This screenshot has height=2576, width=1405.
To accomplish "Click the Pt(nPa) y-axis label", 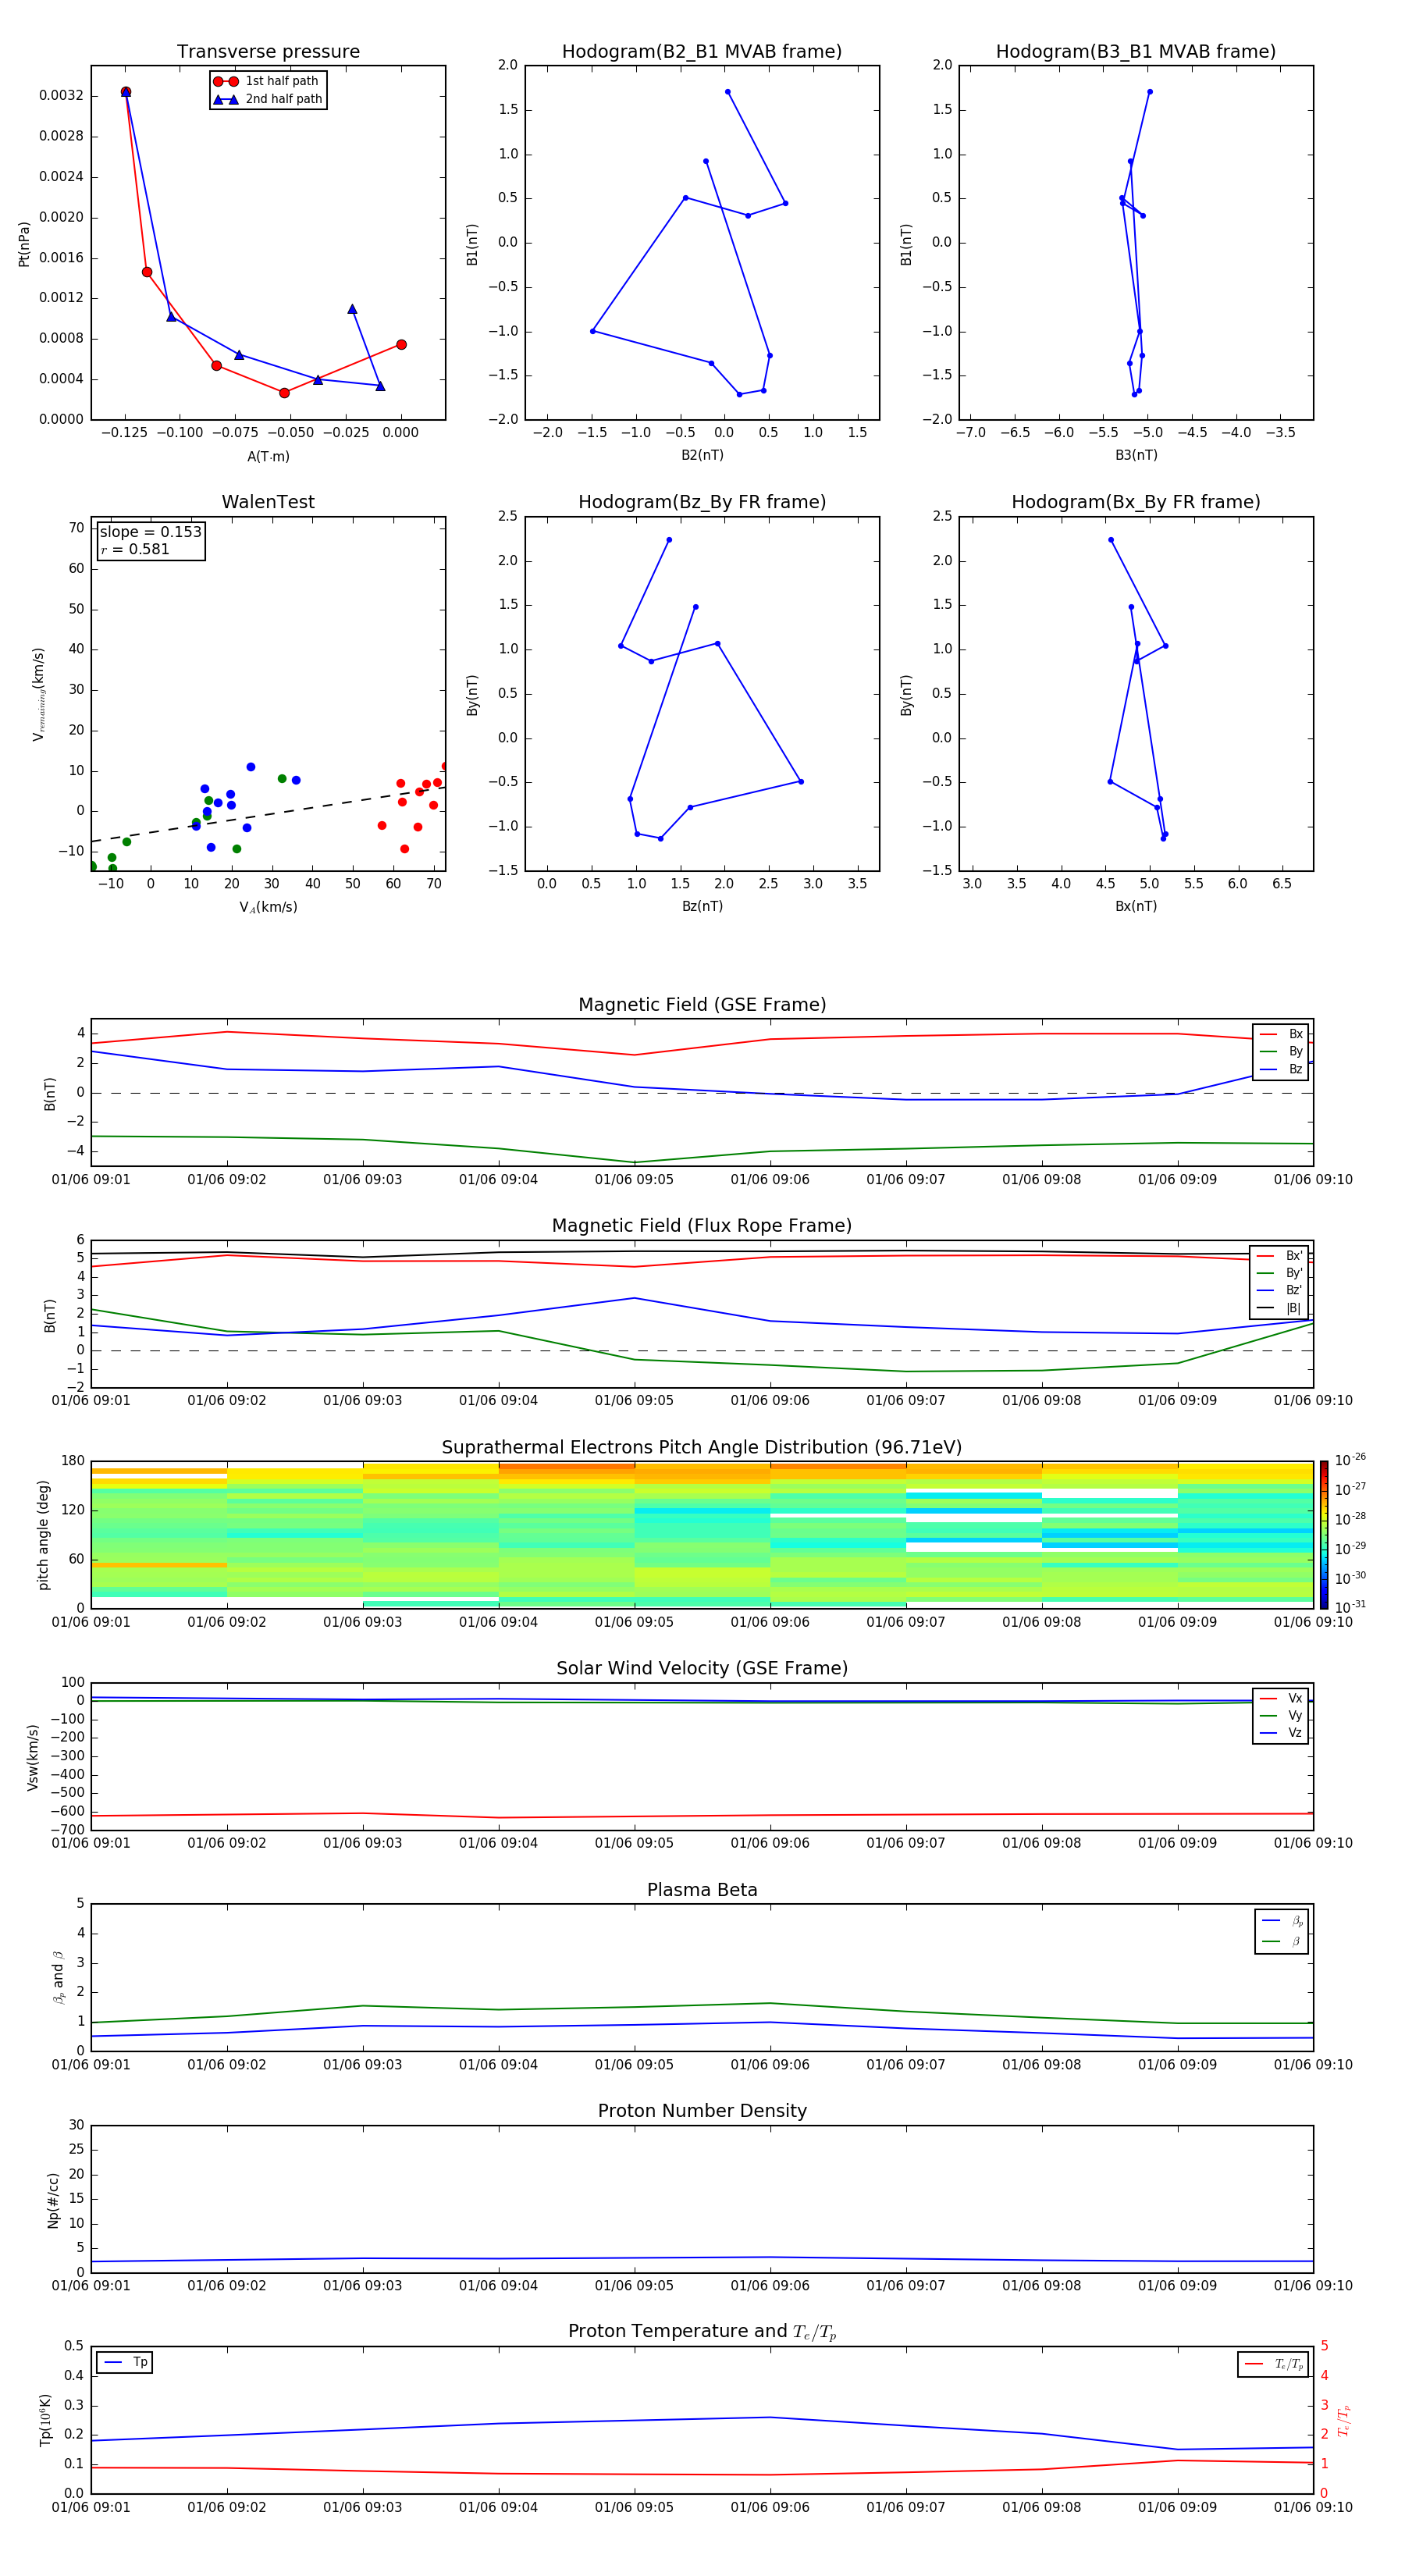I will click(x=24, y=243).
